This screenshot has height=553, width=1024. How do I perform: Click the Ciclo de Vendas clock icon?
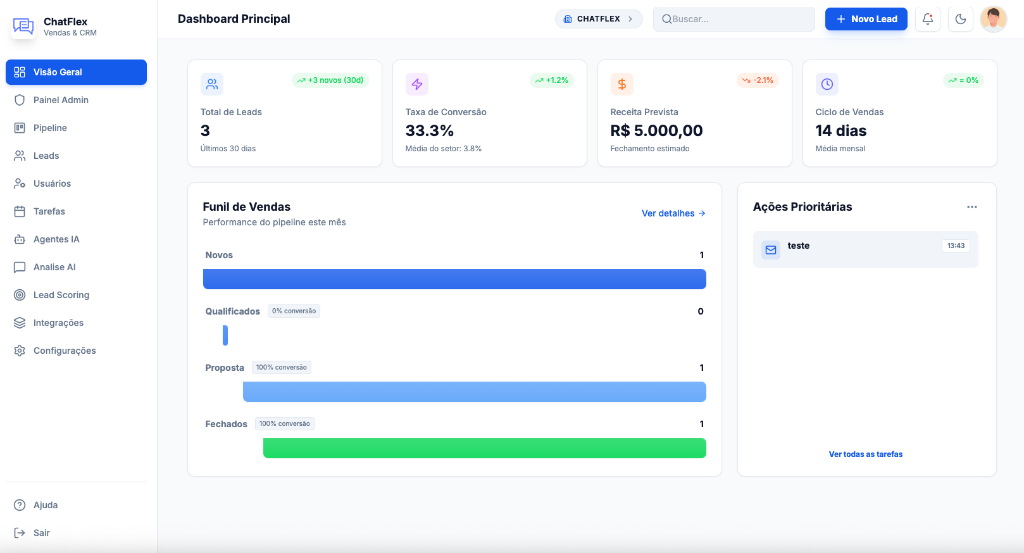point(827,84)
